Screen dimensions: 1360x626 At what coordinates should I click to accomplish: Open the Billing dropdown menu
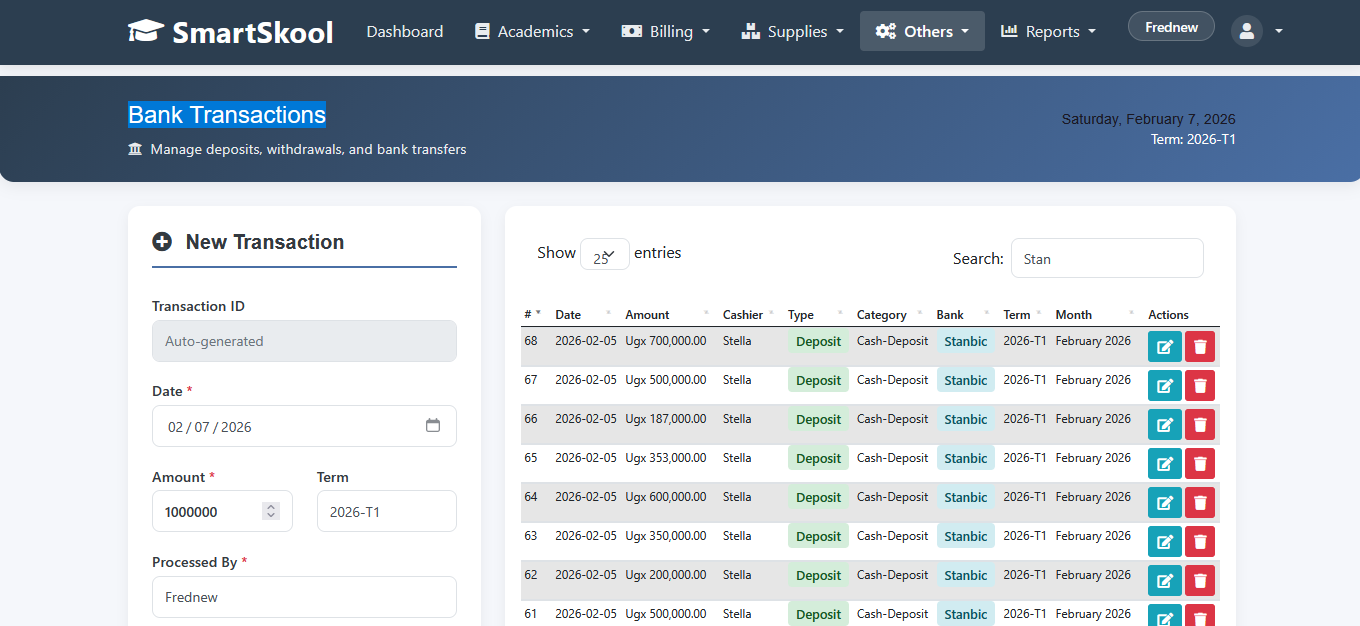(665, 31)
